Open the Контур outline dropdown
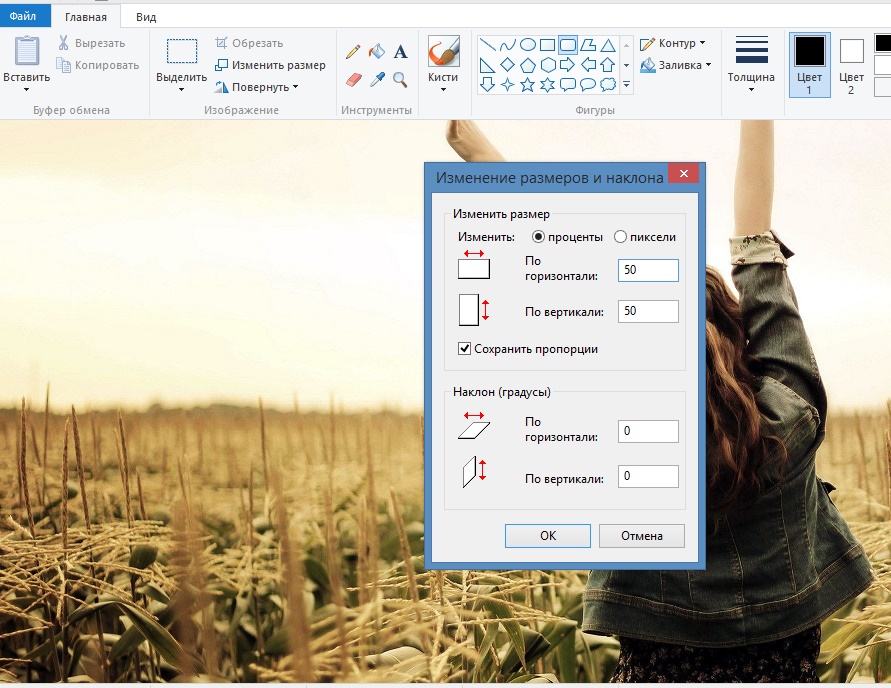The height and width of the screenshot is (688, 891). pos(673,43)
